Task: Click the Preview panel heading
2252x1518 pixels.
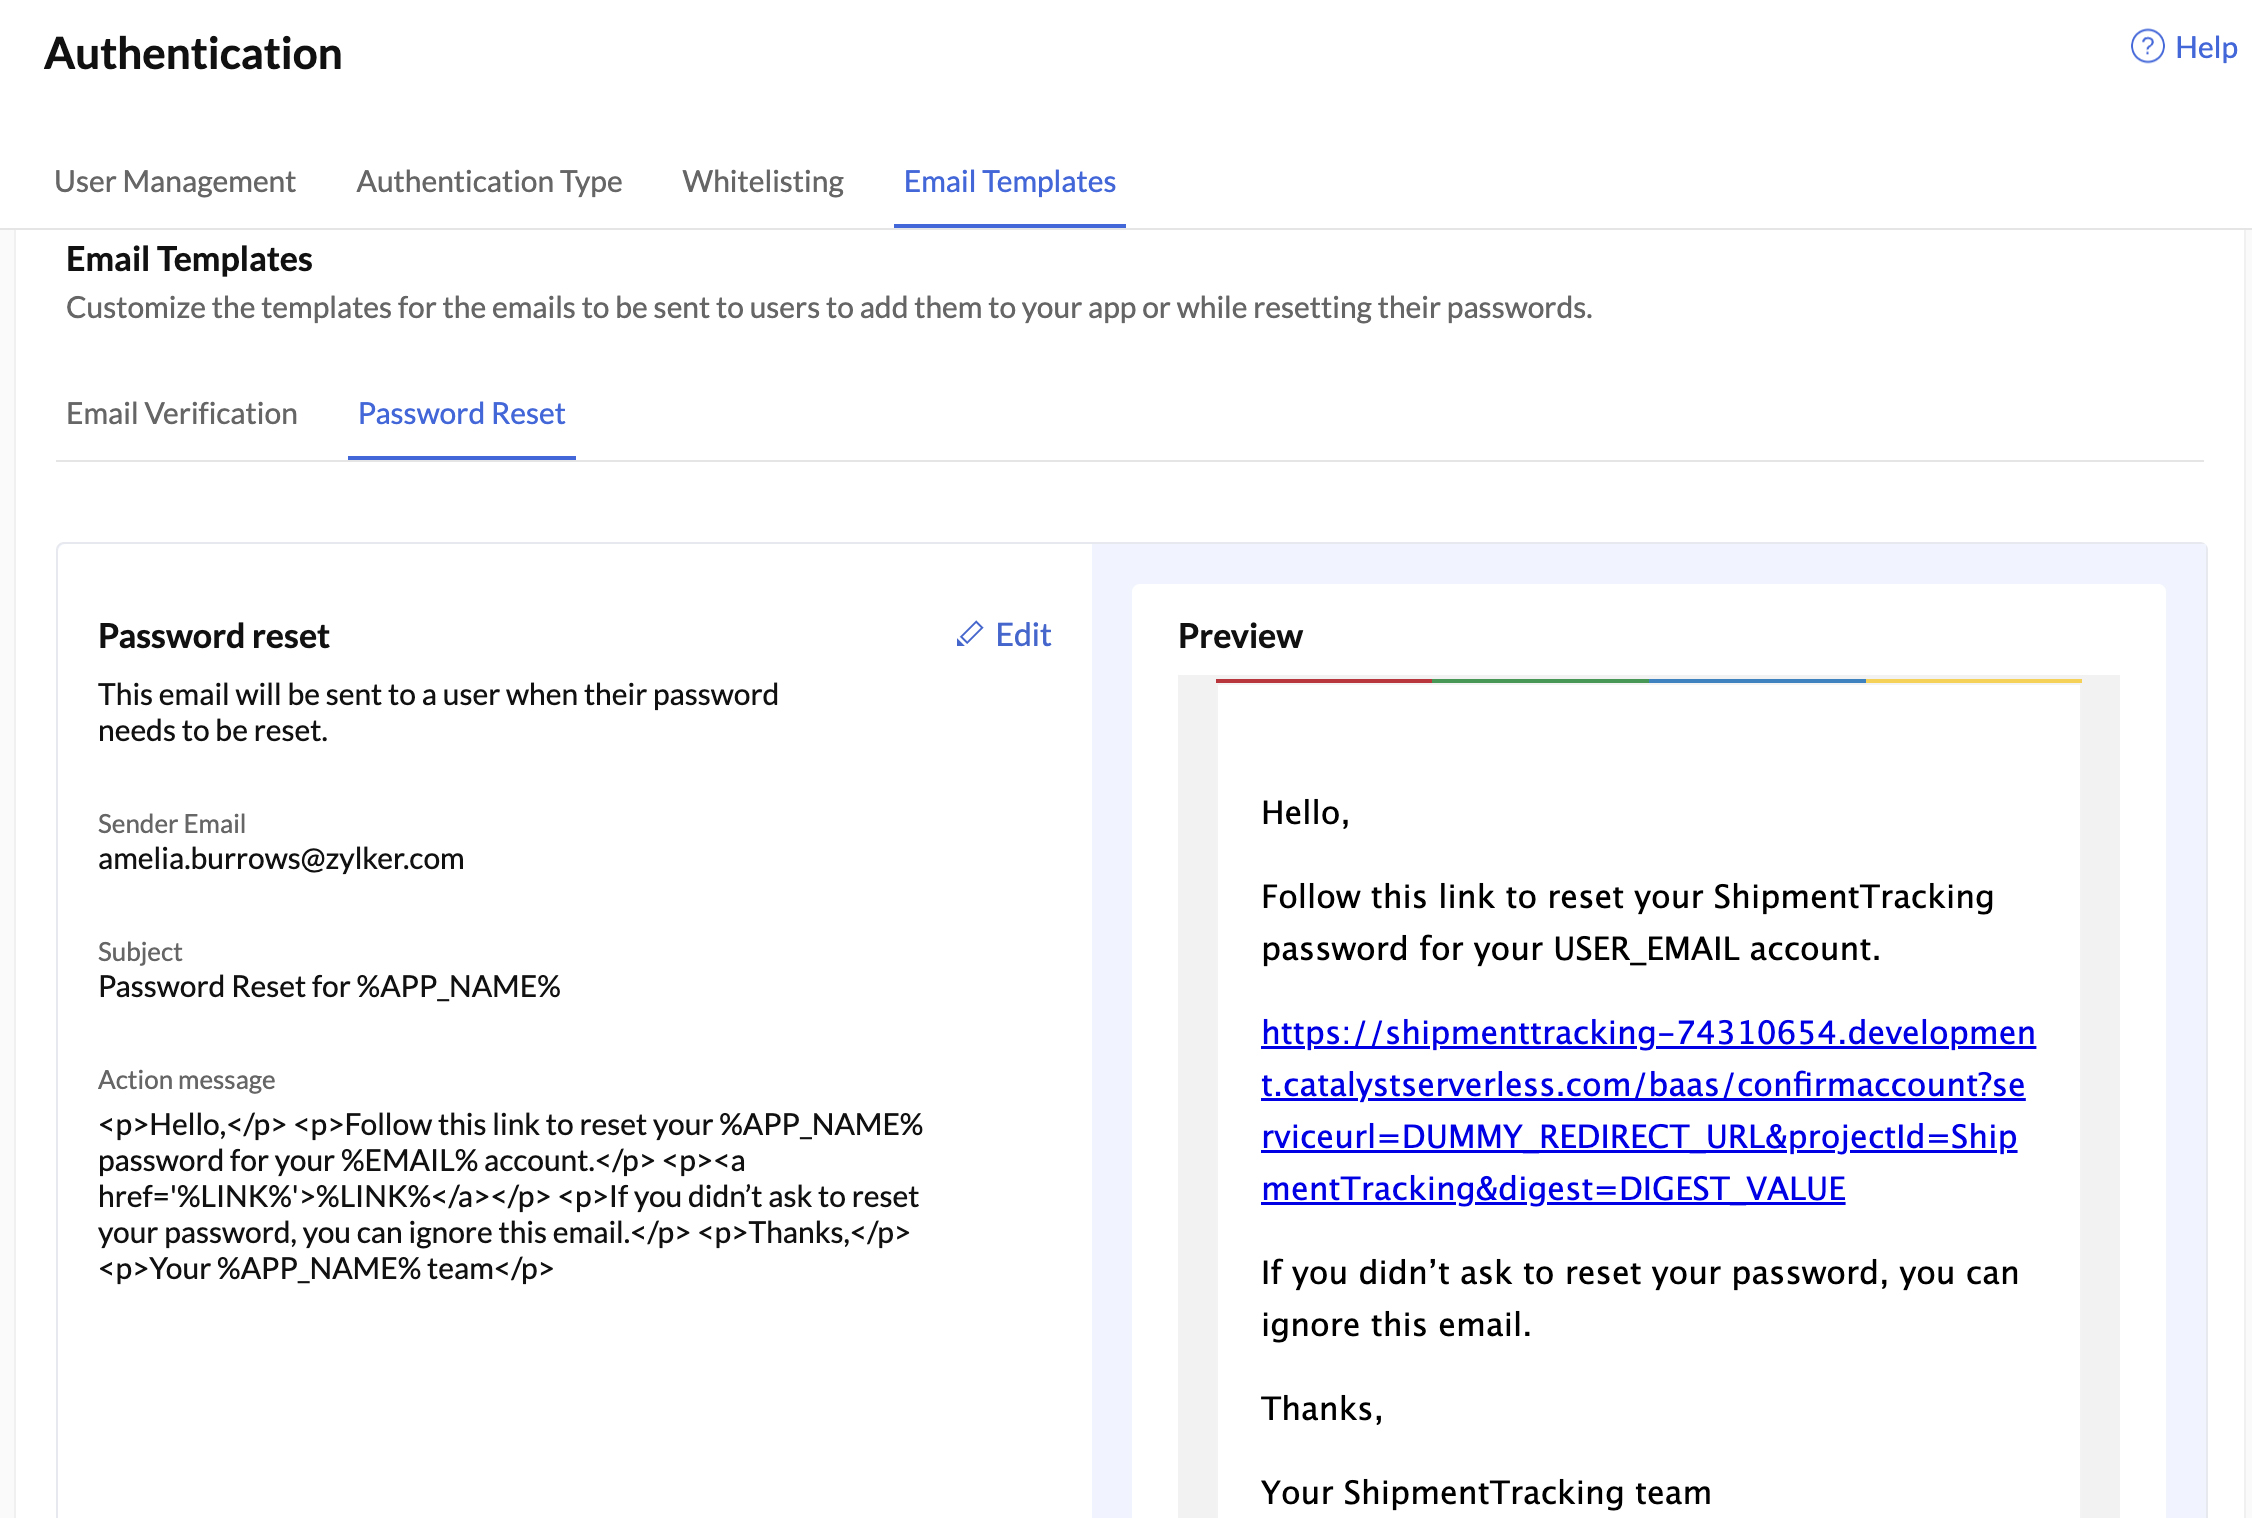Action: pos(1240,636)
